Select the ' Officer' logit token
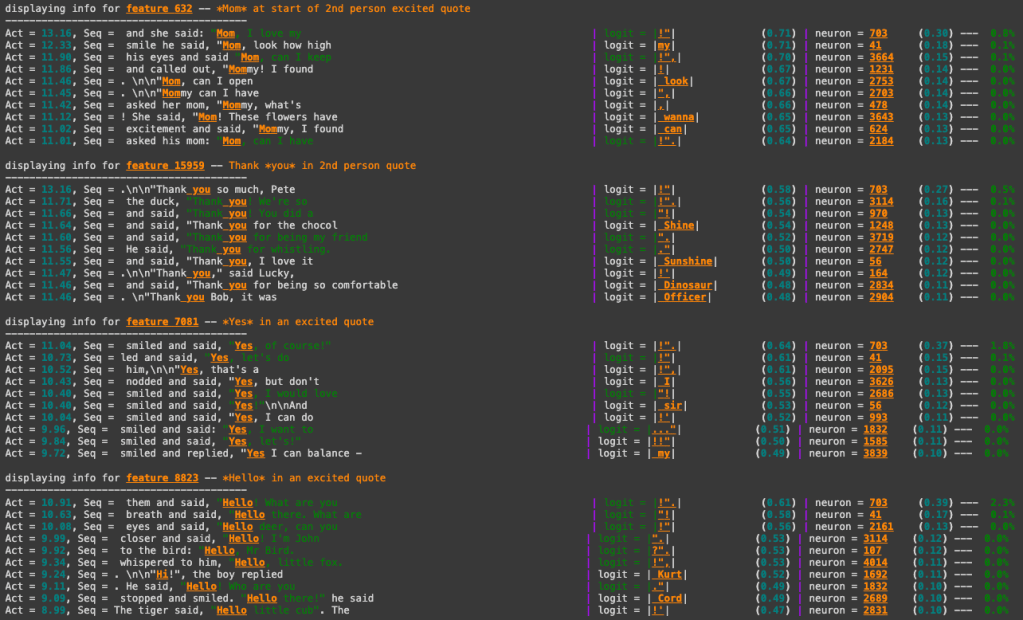This screenshot has height=620, width=1023. 682,297
